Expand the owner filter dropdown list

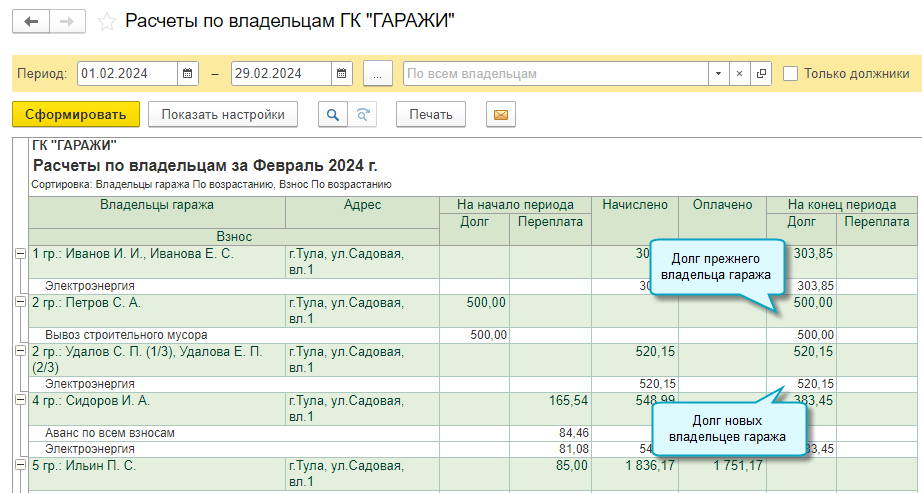tap(718, 74)
